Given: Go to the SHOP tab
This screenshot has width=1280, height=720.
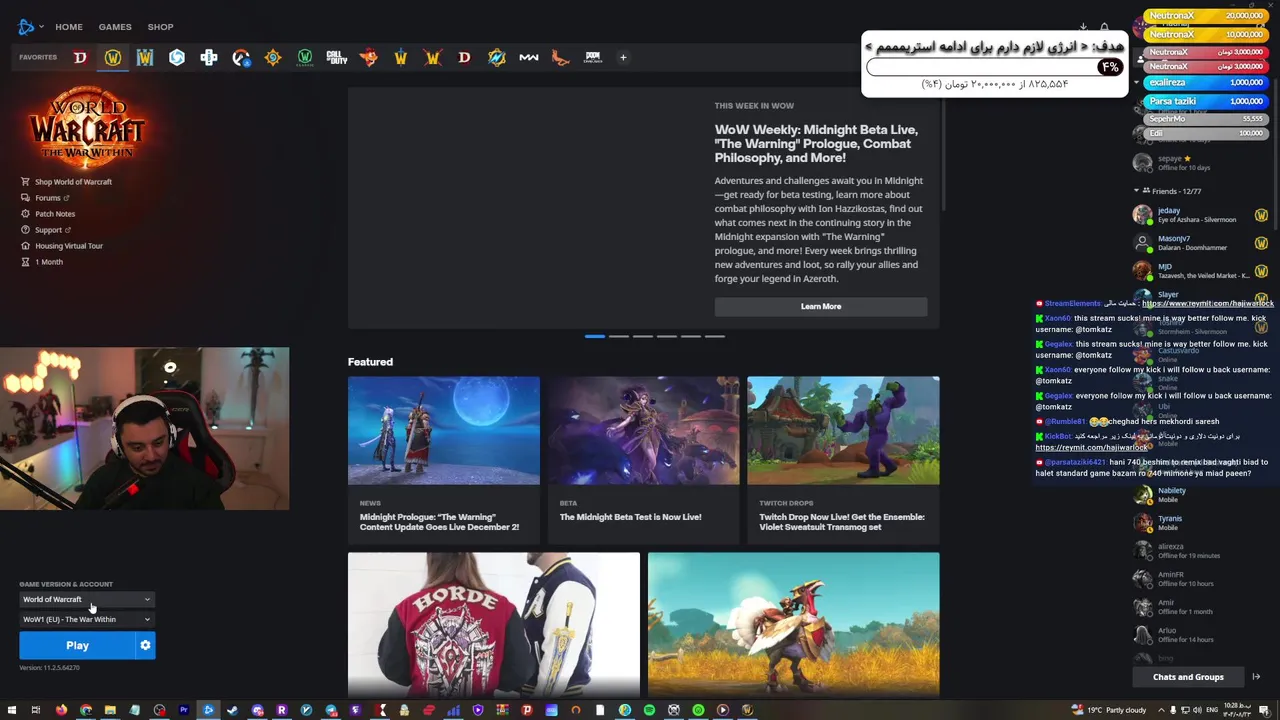Looking at the screenshot, I should pyautogui.click(x=160, y=27).
